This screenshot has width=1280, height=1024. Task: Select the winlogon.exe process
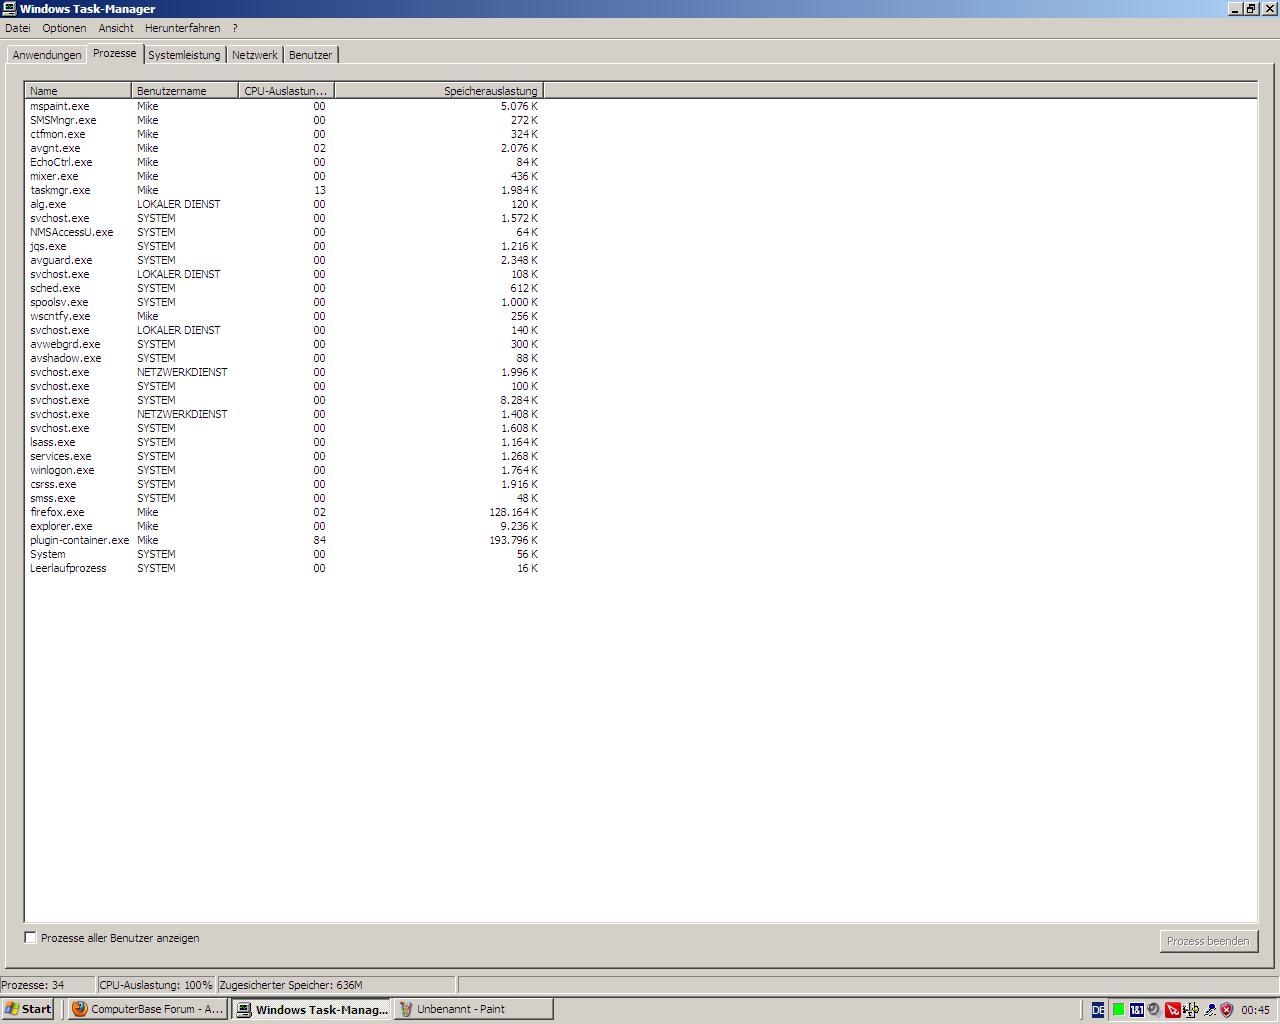coord(283,470)
